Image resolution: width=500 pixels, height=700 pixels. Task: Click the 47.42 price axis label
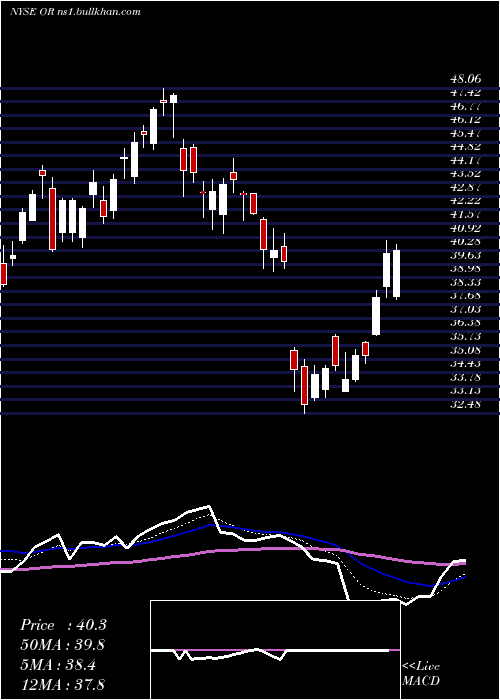tap(464, 92)
